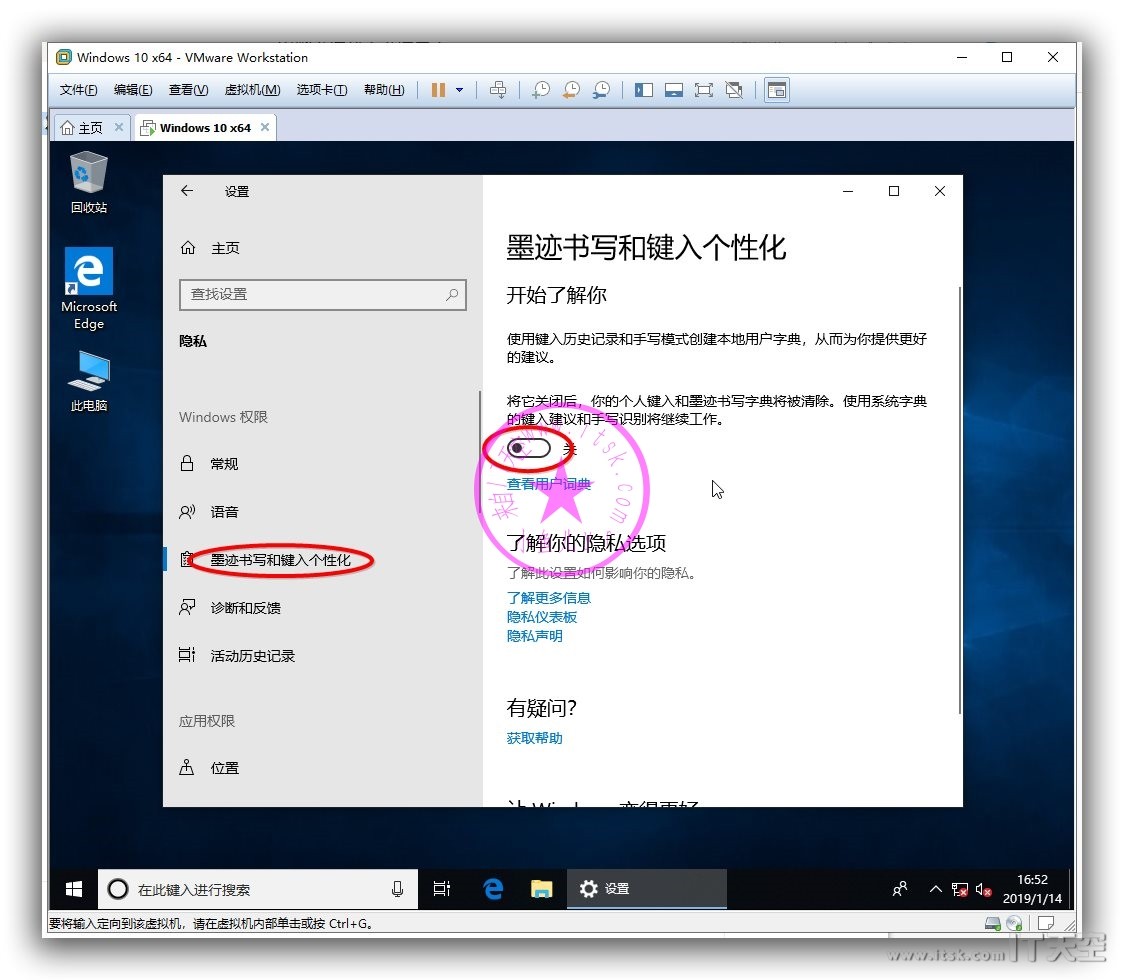The width and height of the screenshot is (1124, 980).
Task: Click the taskbar microphone icon
Action: (397, 890)
